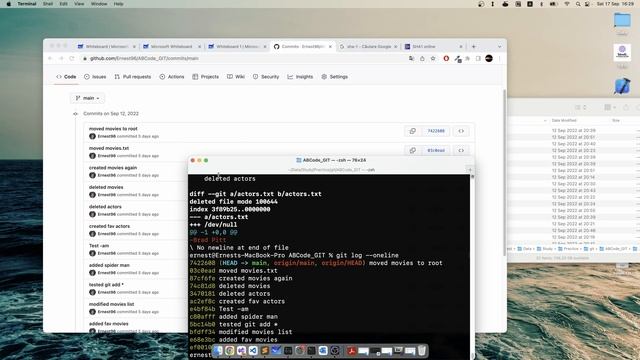Open Chrome tab search chevron
The image size is (640, 360).
(x=499, y=47)
